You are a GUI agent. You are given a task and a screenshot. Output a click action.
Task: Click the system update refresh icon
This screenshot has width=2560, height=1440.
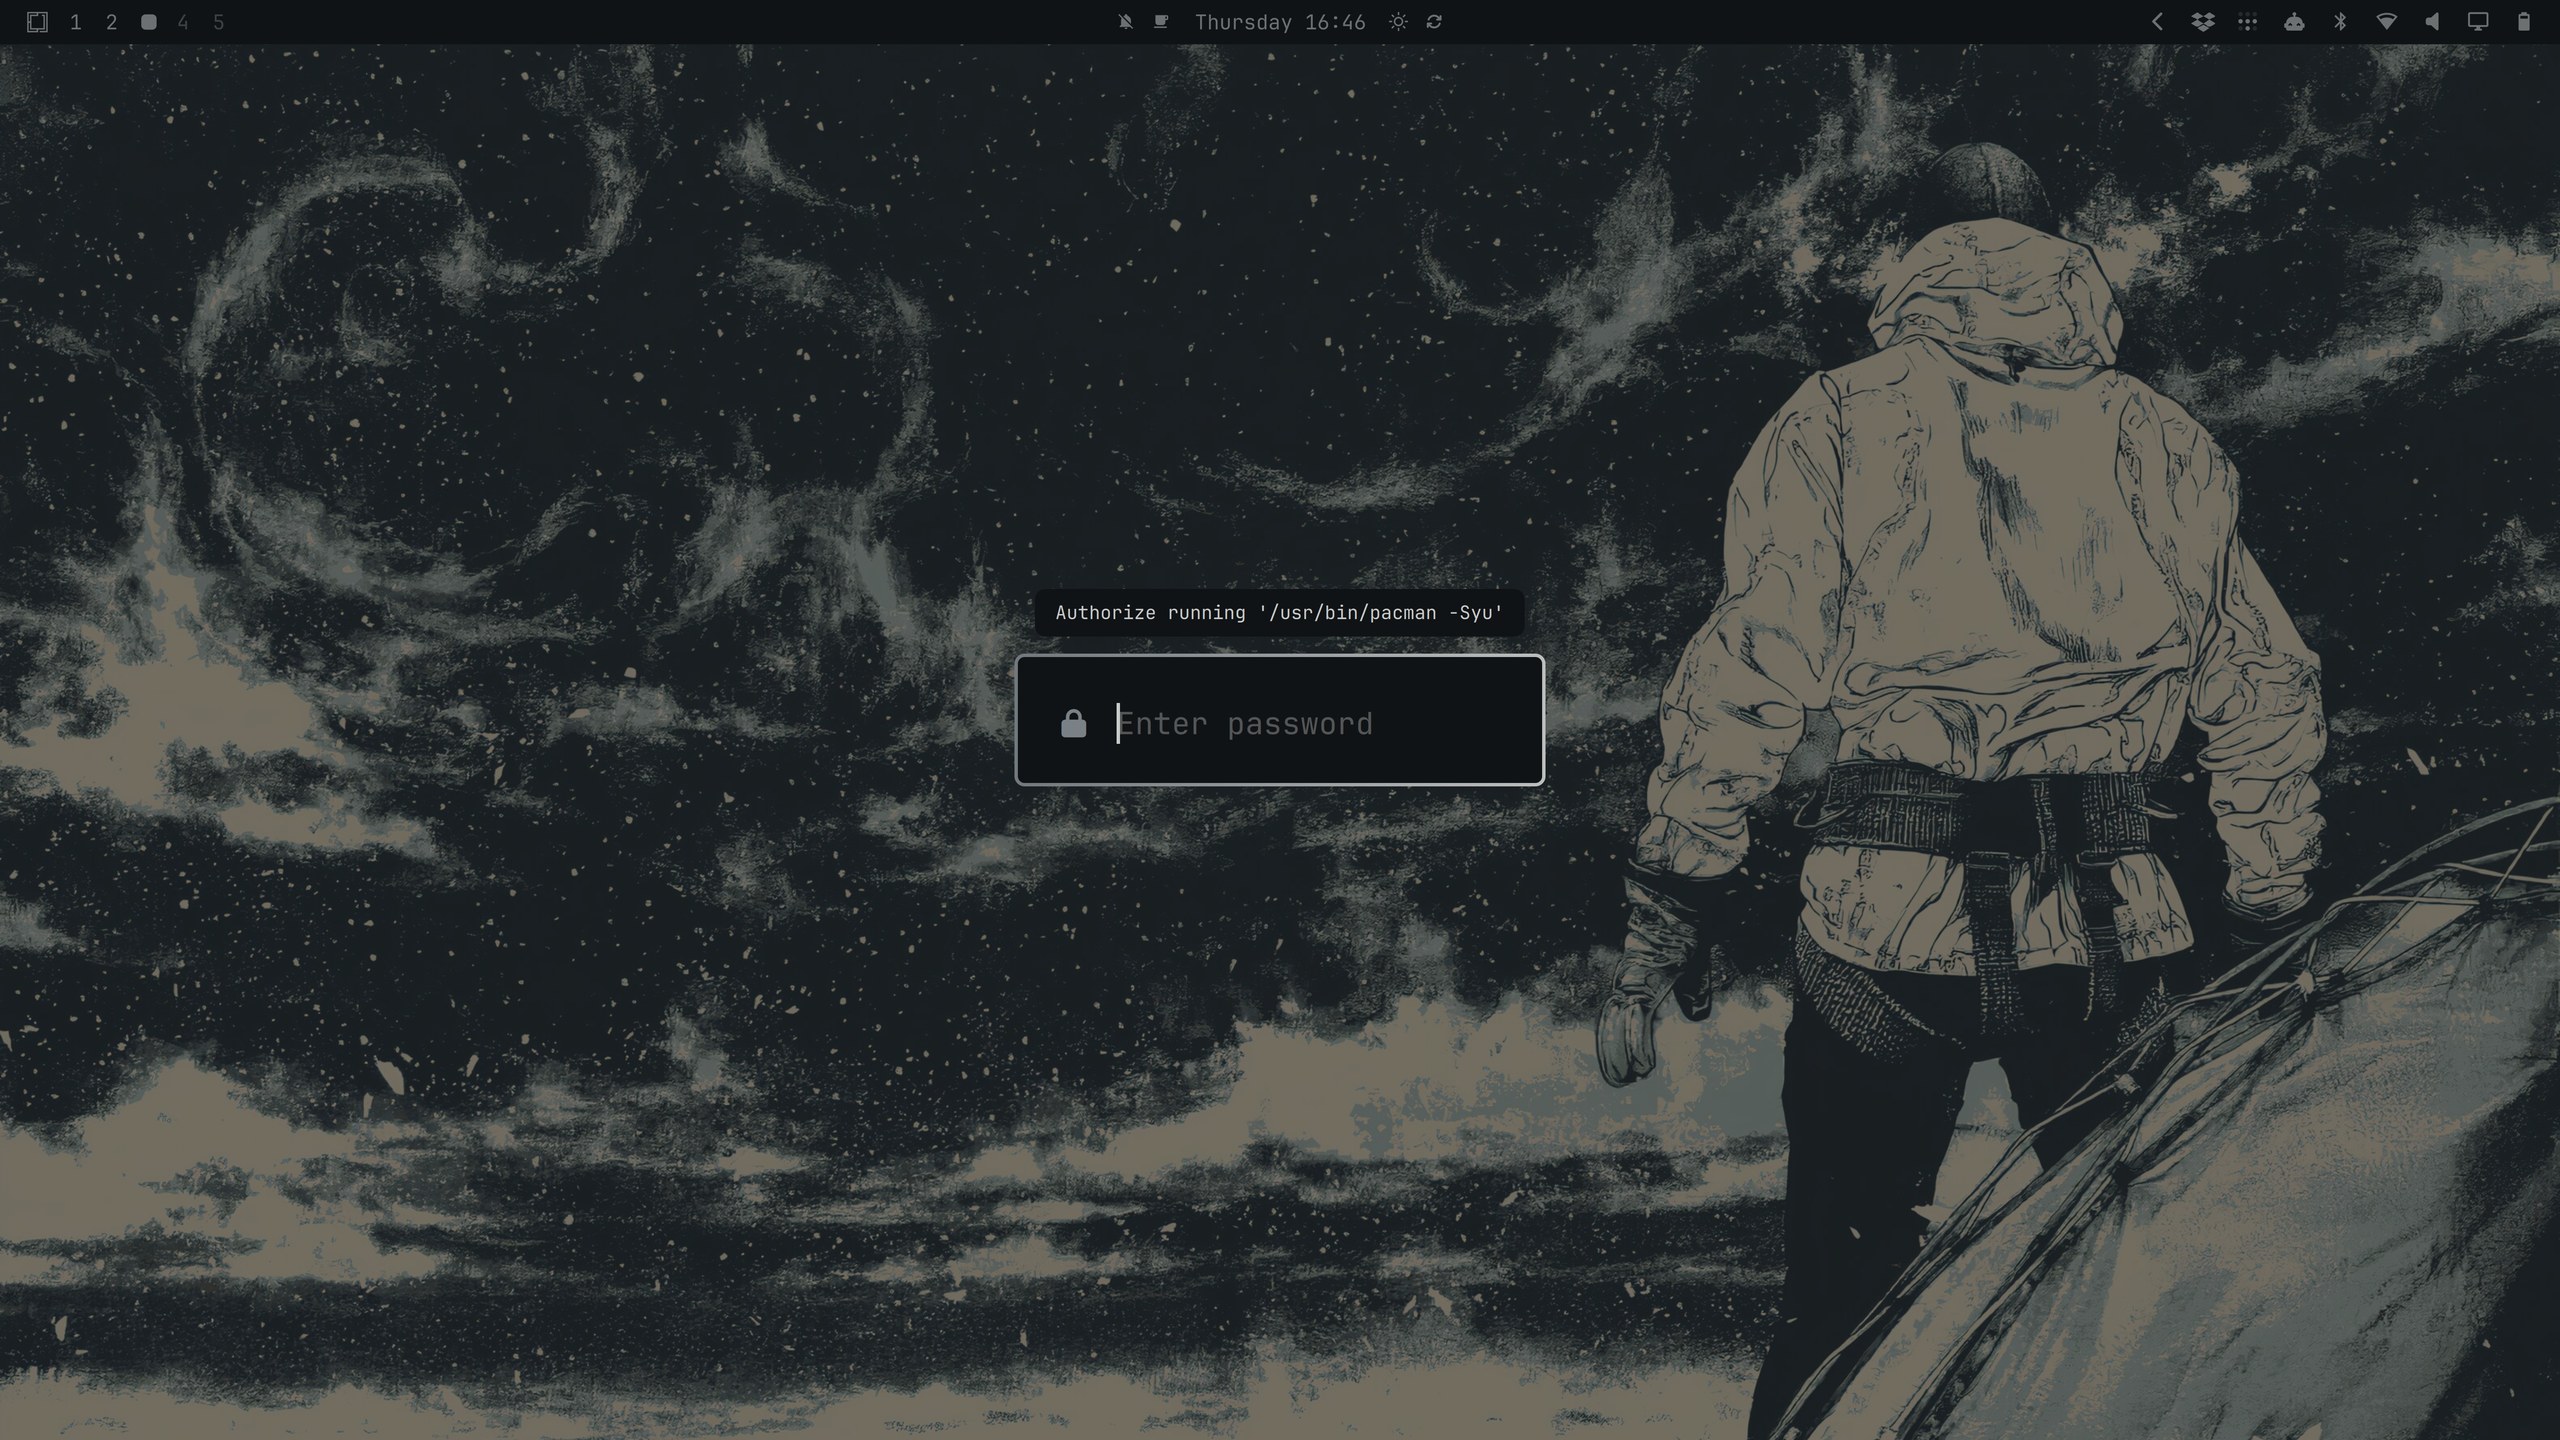[1434, 22]
